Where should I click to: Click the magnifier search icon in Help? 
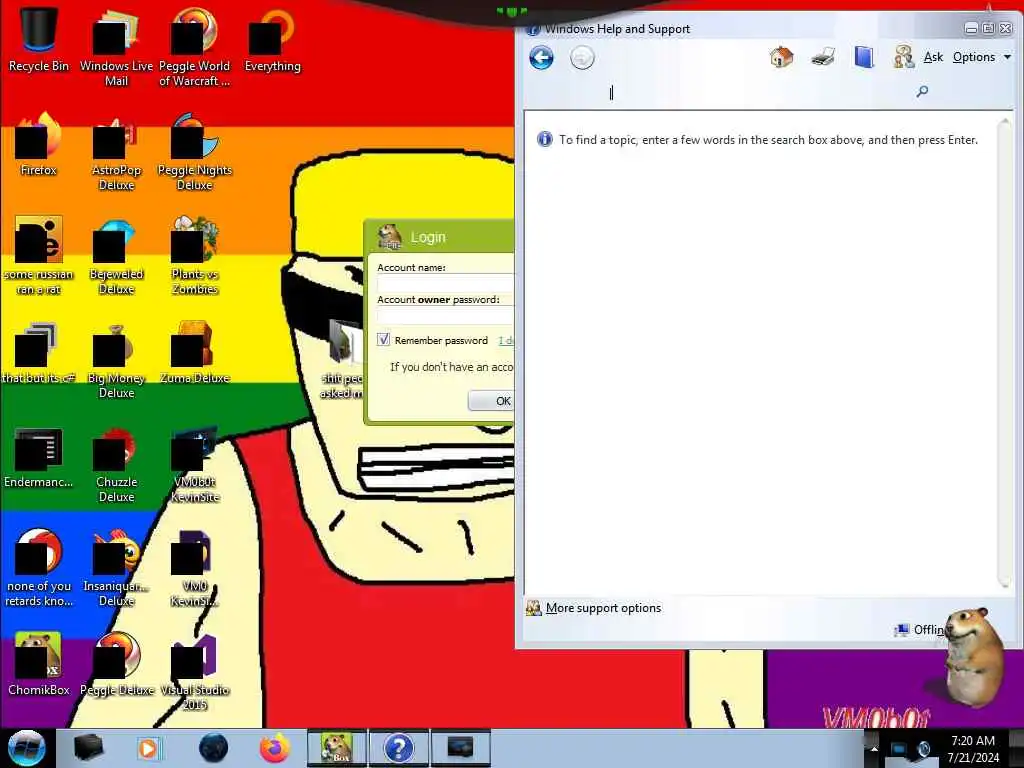[x=922, y=91]
